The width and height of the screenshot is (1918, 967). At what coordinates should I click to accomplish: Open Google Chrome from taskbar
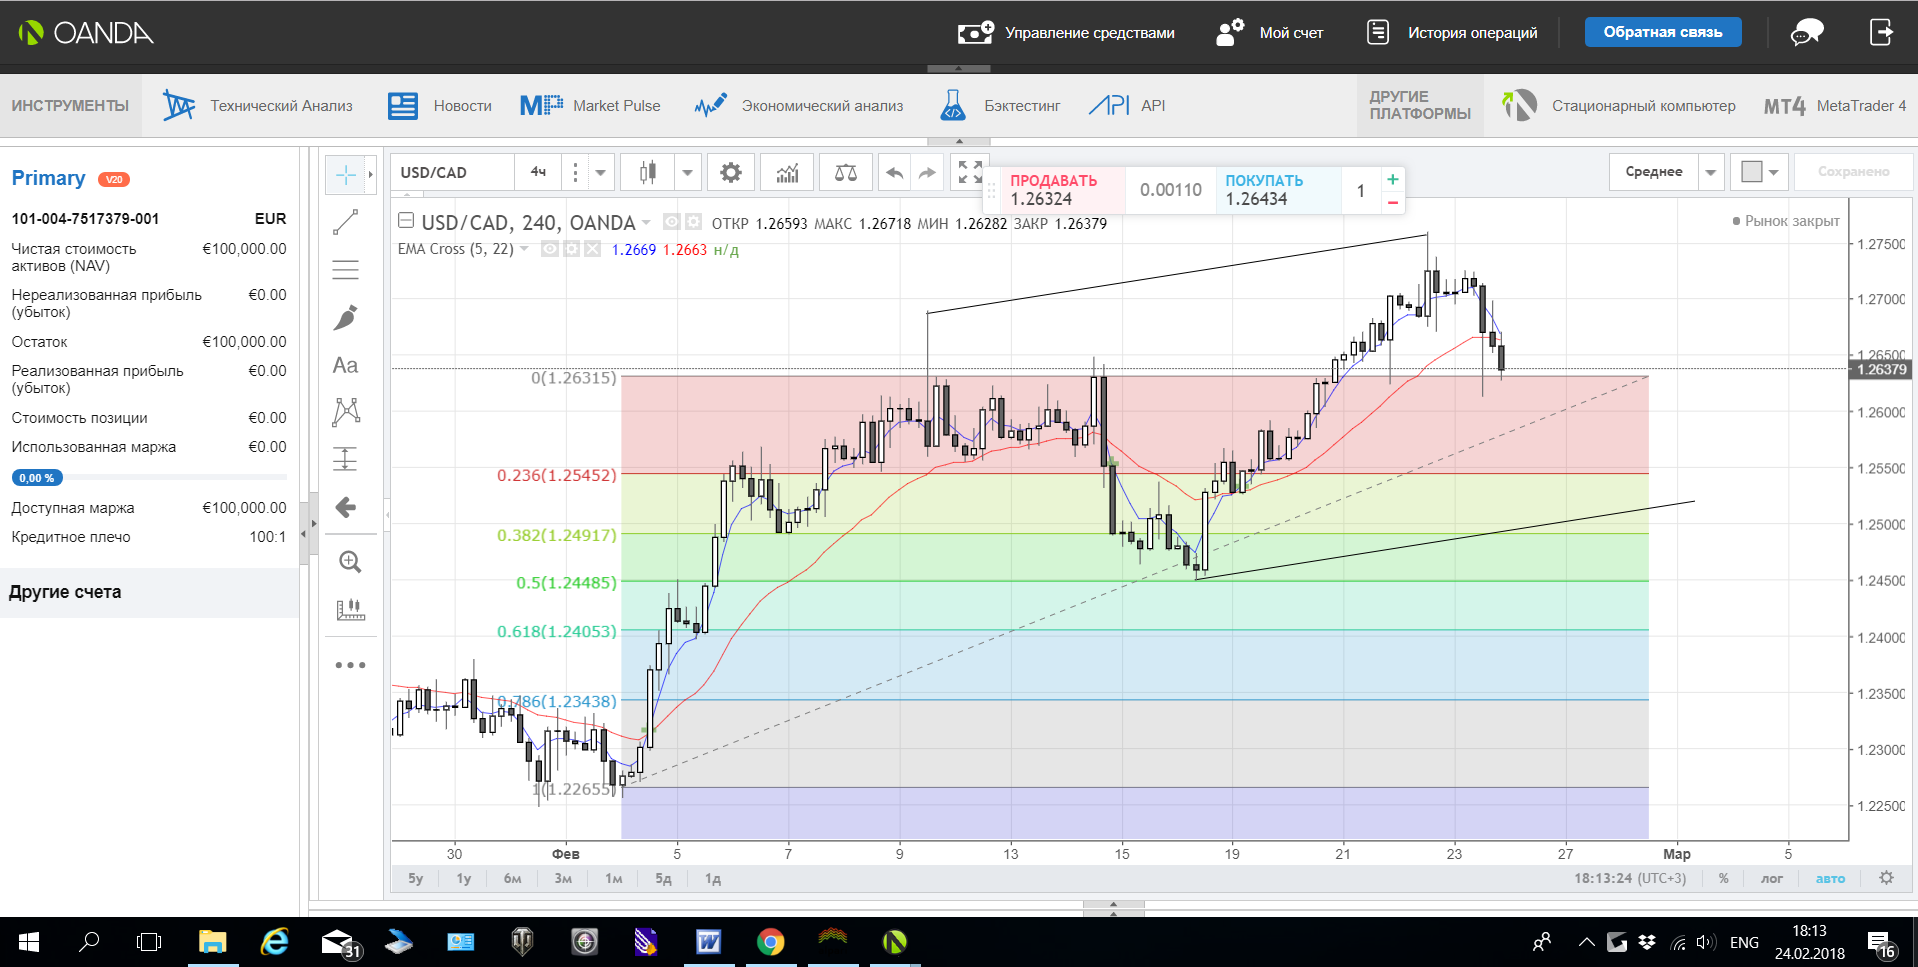coord(770,942)
